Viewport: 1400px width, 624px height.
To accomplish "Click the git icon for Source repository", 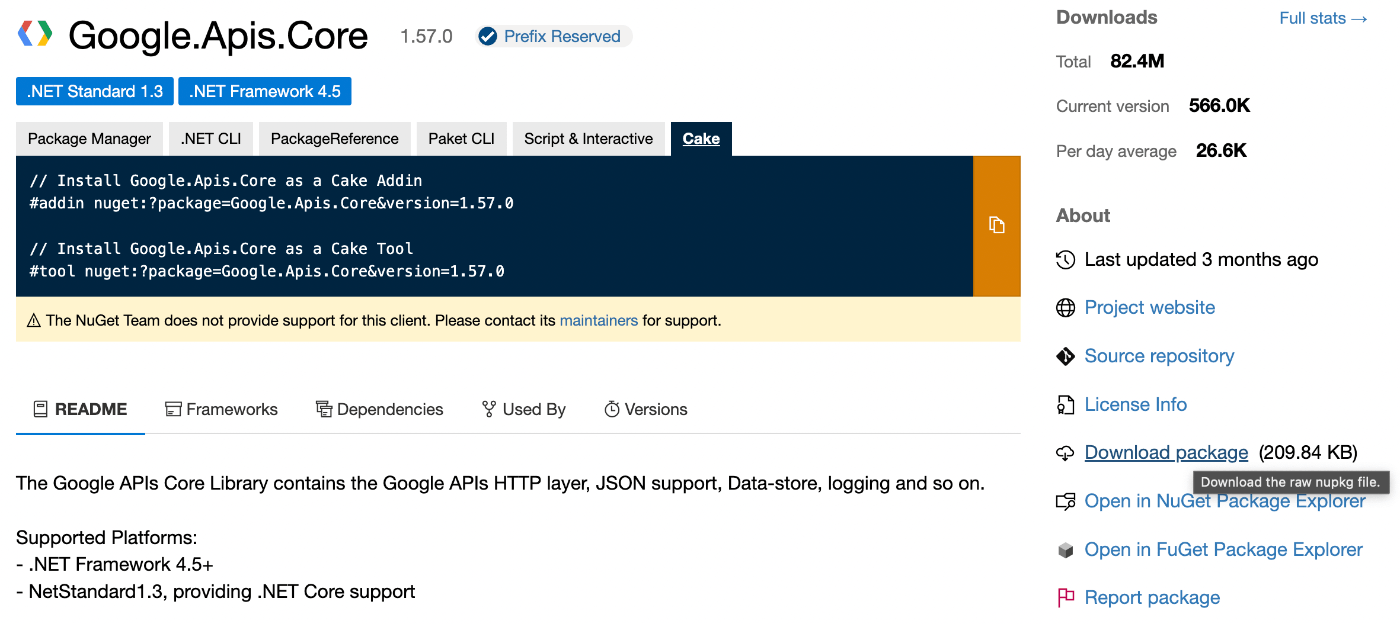I will [x=1066, y=356].
